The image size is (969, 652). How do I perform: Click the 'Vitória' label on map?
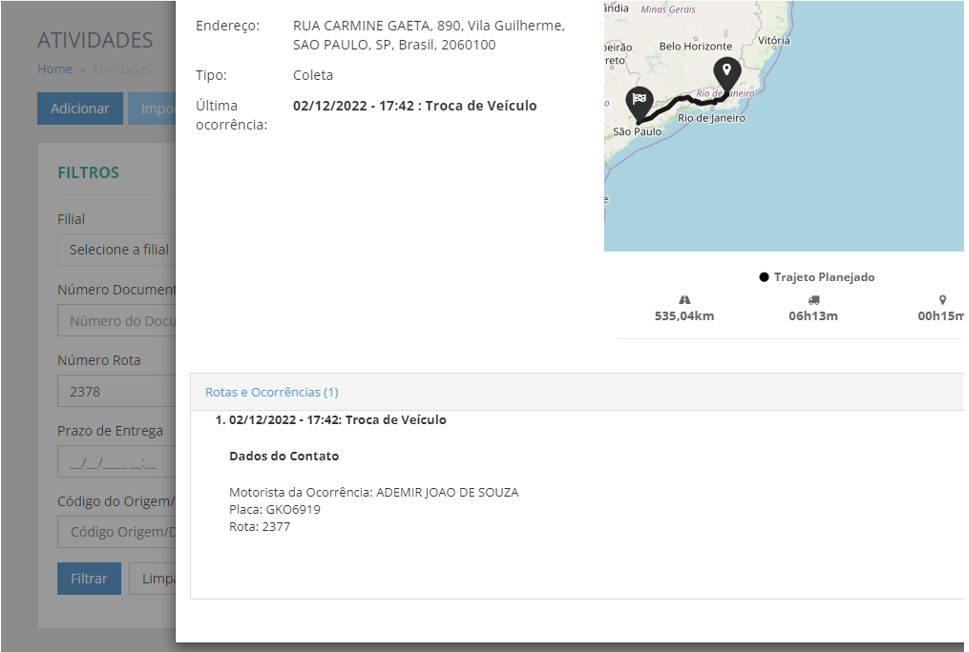click(774, 40)
